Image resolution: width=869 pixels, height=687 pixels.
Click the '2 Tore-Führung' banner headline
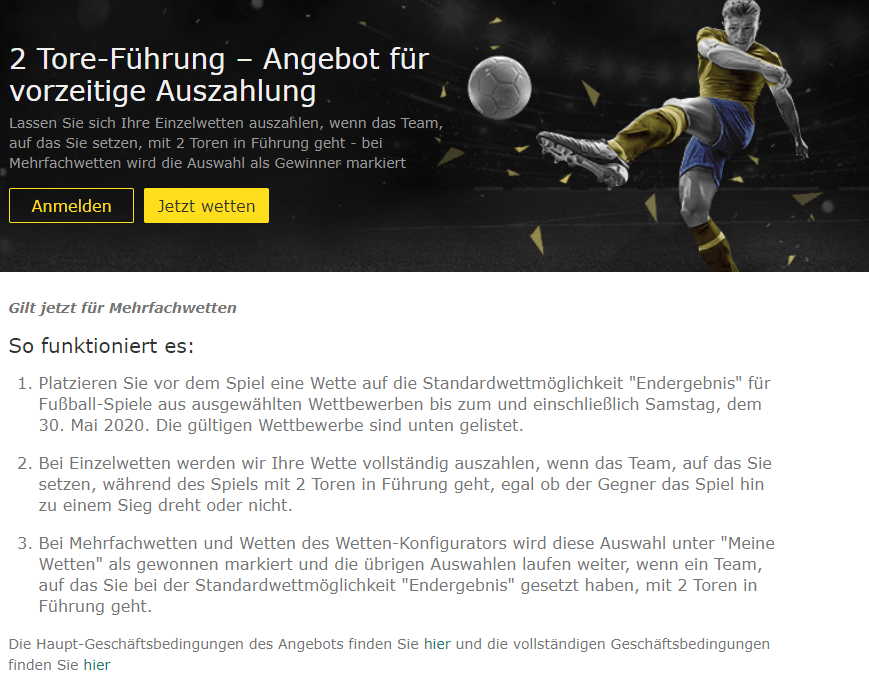point(219,75)
